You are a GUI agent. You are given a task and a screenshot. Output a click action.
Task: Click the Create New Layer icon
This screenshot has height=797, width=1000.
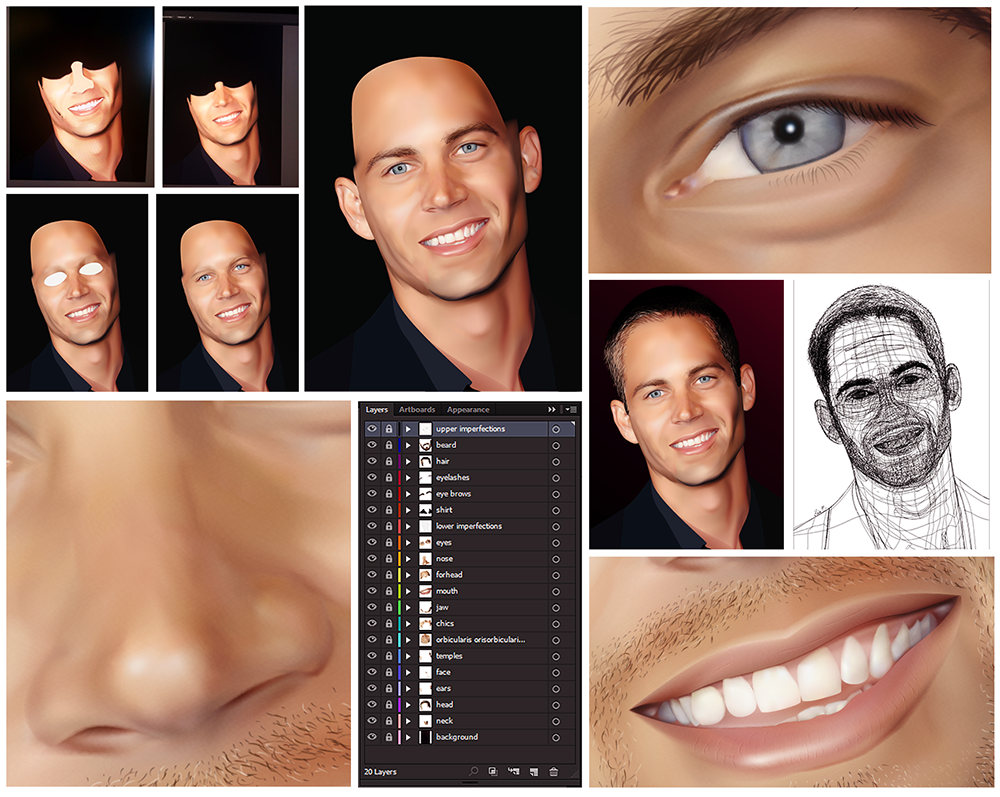[x=534, y=771]
